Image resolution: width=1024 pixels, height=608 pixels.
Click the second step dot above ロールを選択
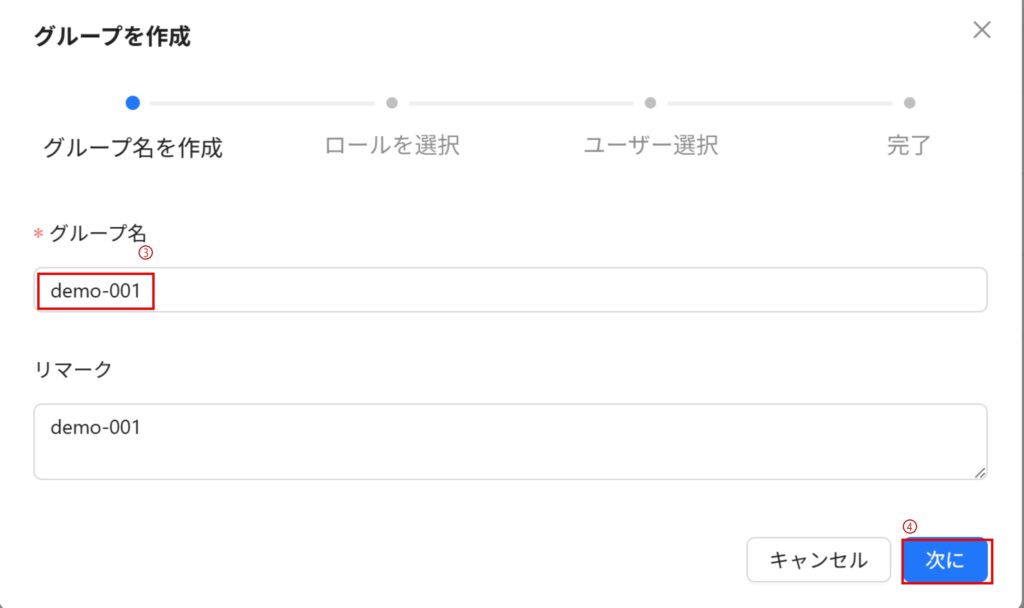tap(392, 102)
